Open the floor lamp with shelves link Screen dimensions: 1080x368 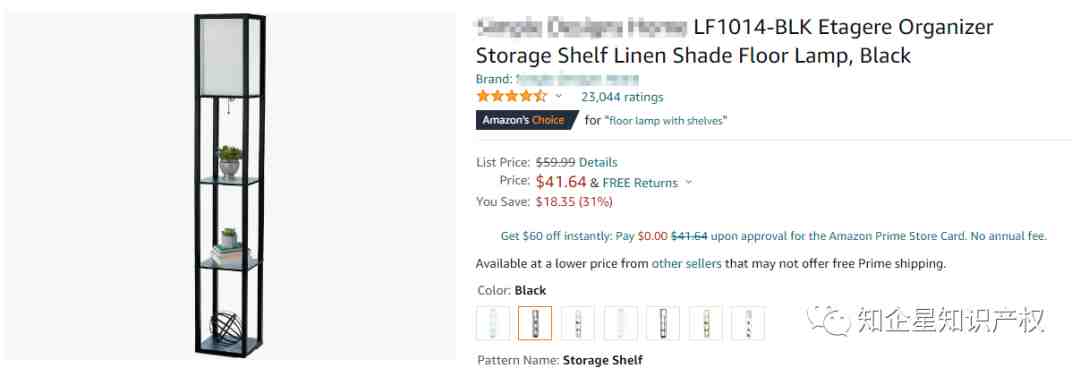tap(665, 121)
